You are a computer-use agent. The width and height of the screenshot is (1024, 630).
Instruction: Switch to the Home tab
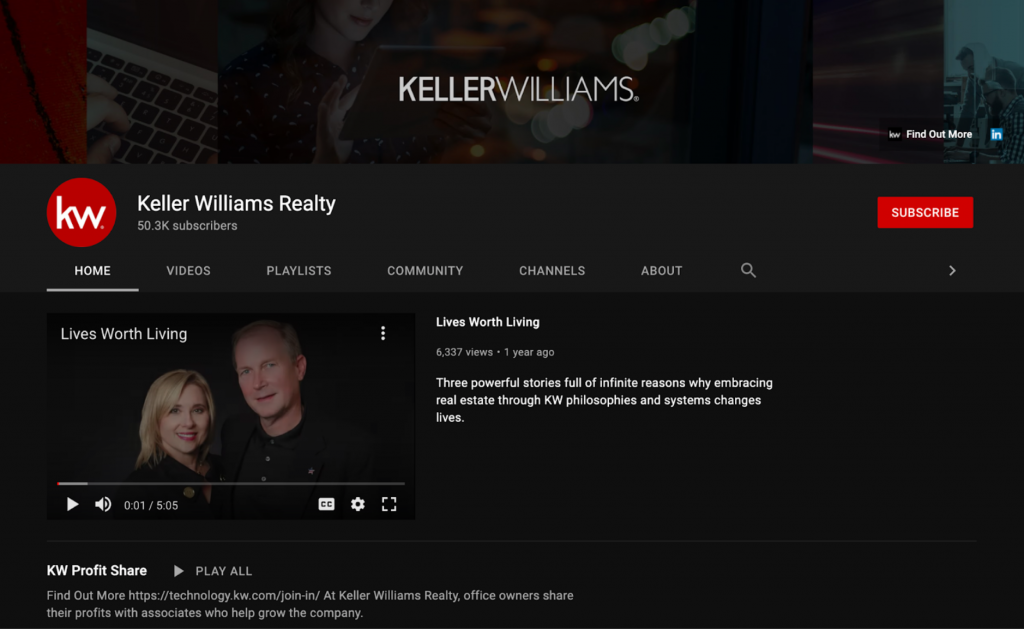[93, 270]
